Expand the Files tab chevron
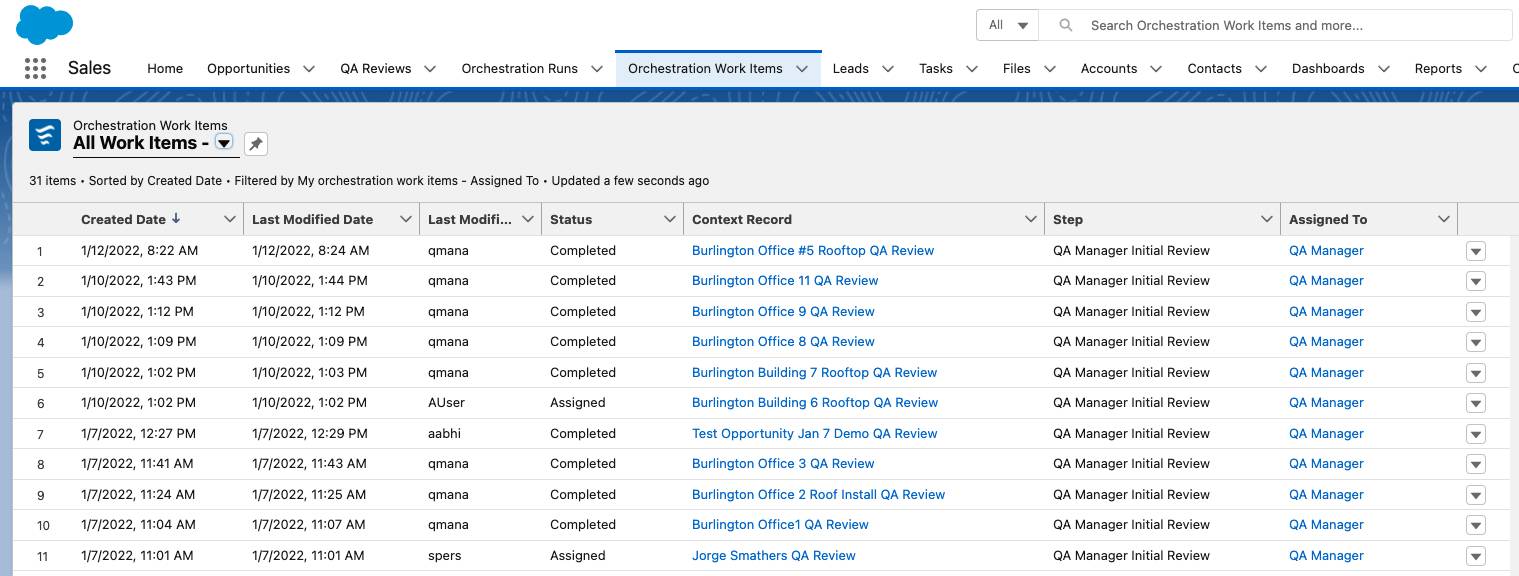1519x576 pixels. pos(1050,69)
